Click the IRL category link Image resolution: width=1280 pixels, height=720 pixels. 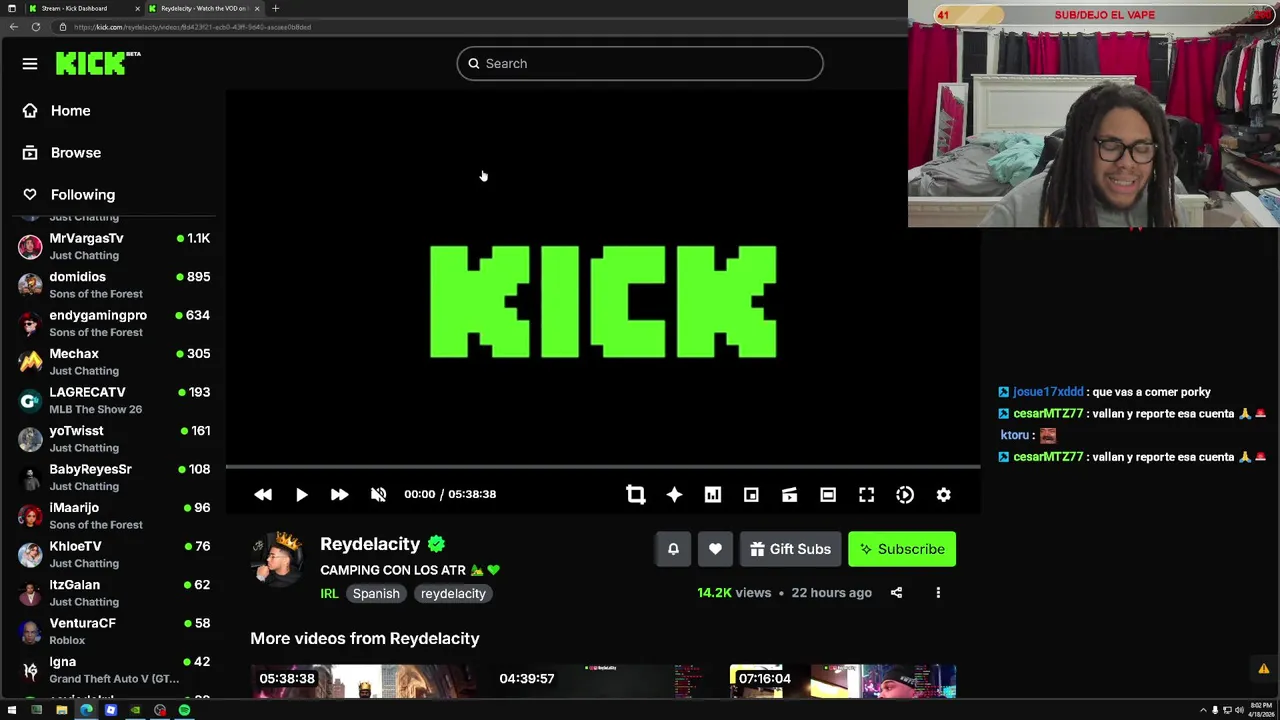[329, 594]
